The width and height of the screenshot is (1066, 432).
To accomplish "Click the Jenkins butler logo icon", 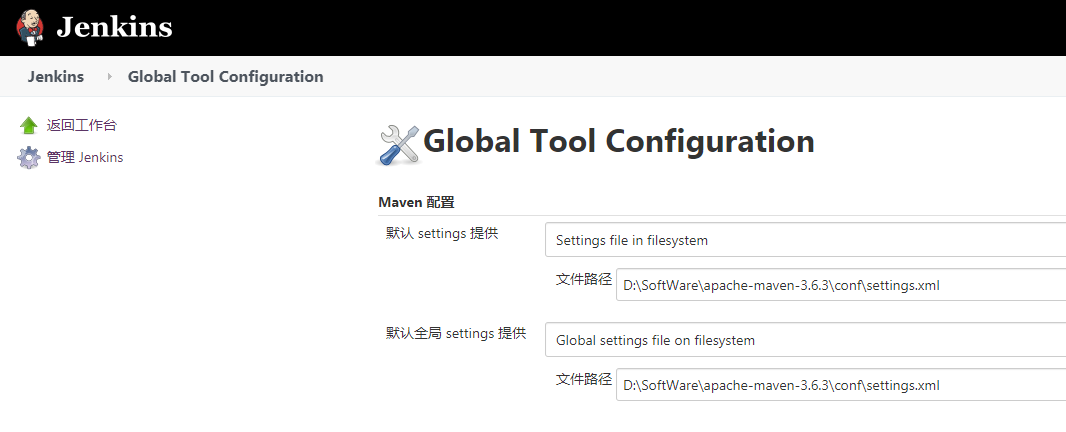I will (30, 27).
